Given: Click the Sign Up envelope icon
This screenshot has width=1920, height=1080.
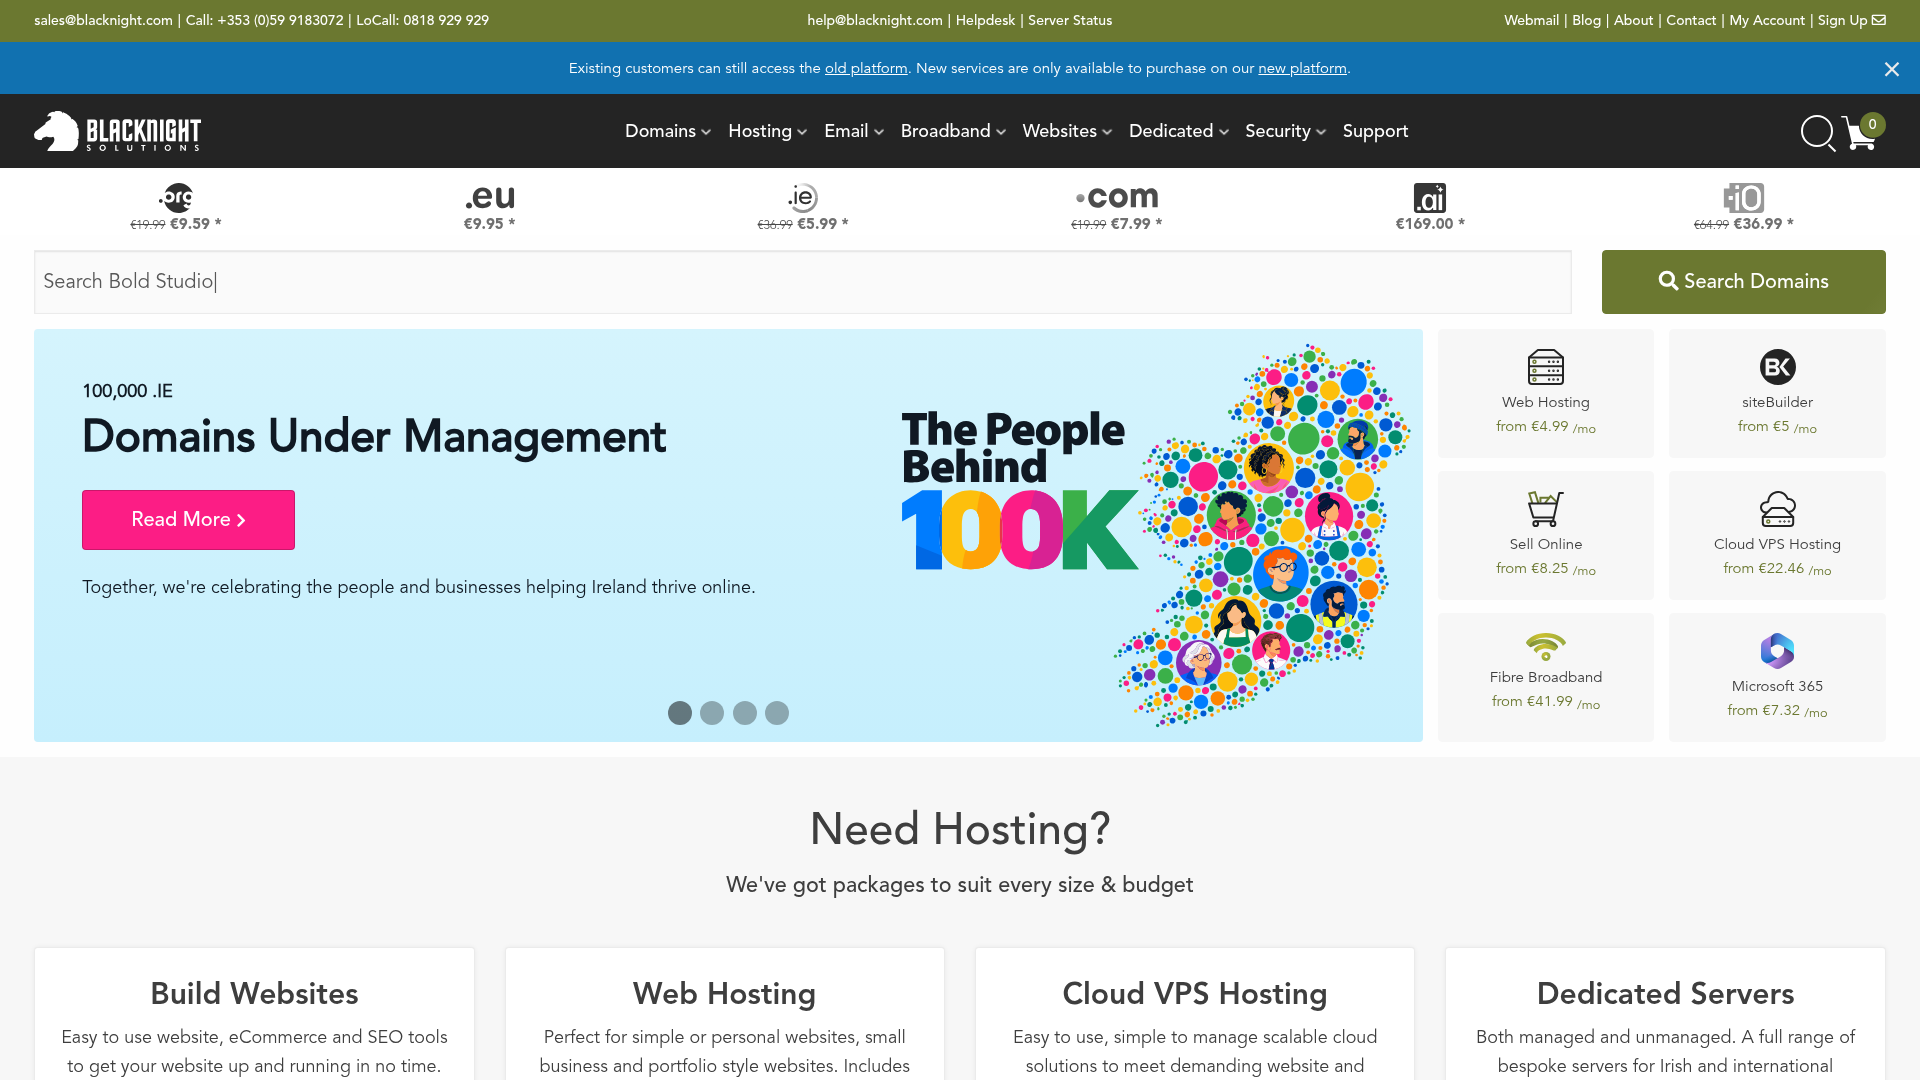Looking at the screenshot, I should 1879,20.
